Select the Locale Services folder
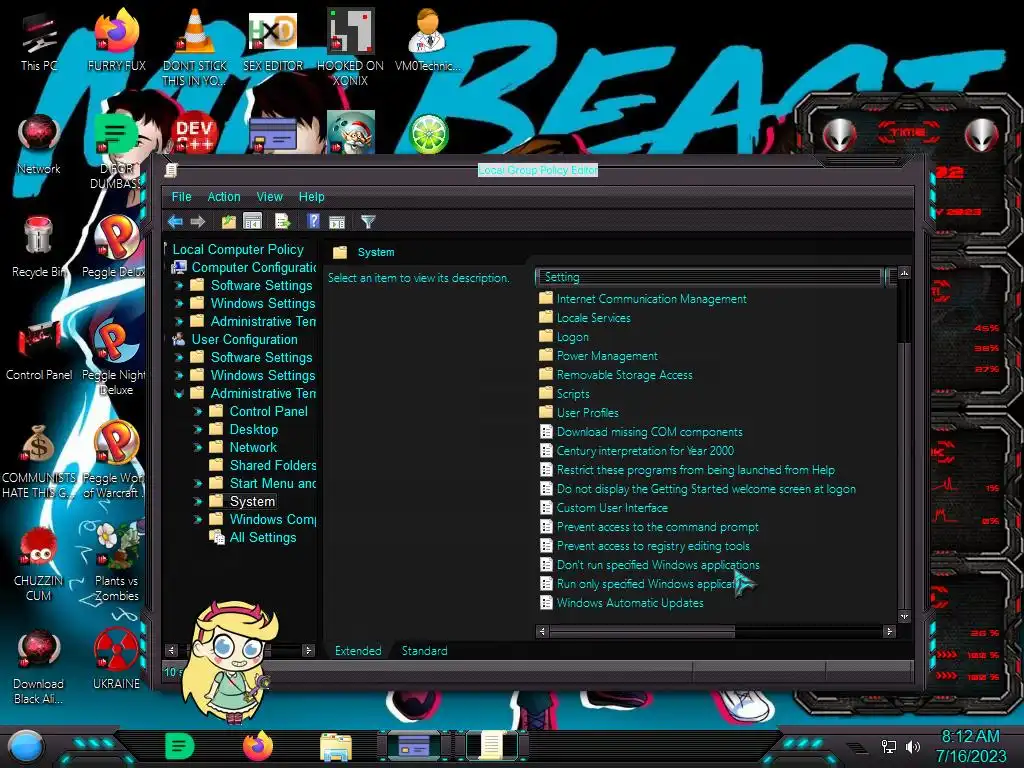 (x=593, y=318)
